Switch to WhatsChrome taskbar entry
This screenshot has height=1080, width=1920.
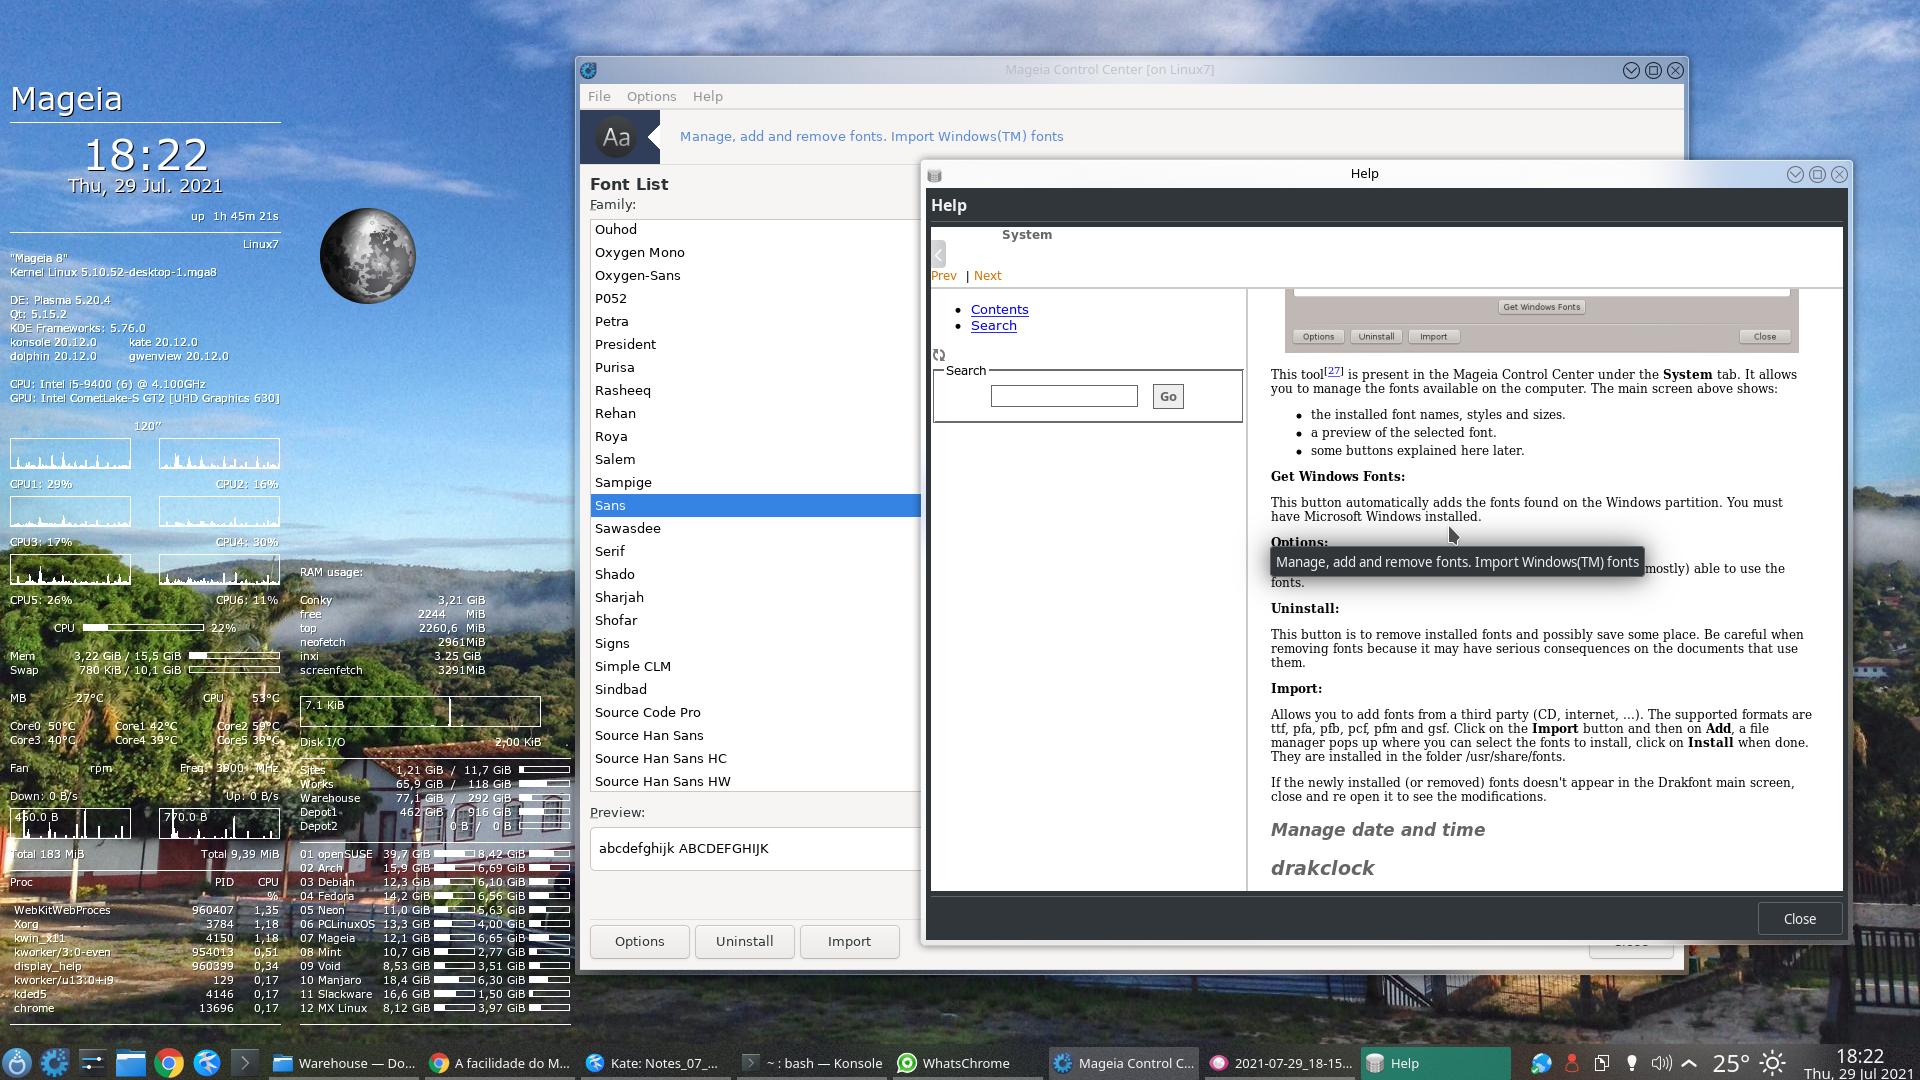coord(969,1063)
